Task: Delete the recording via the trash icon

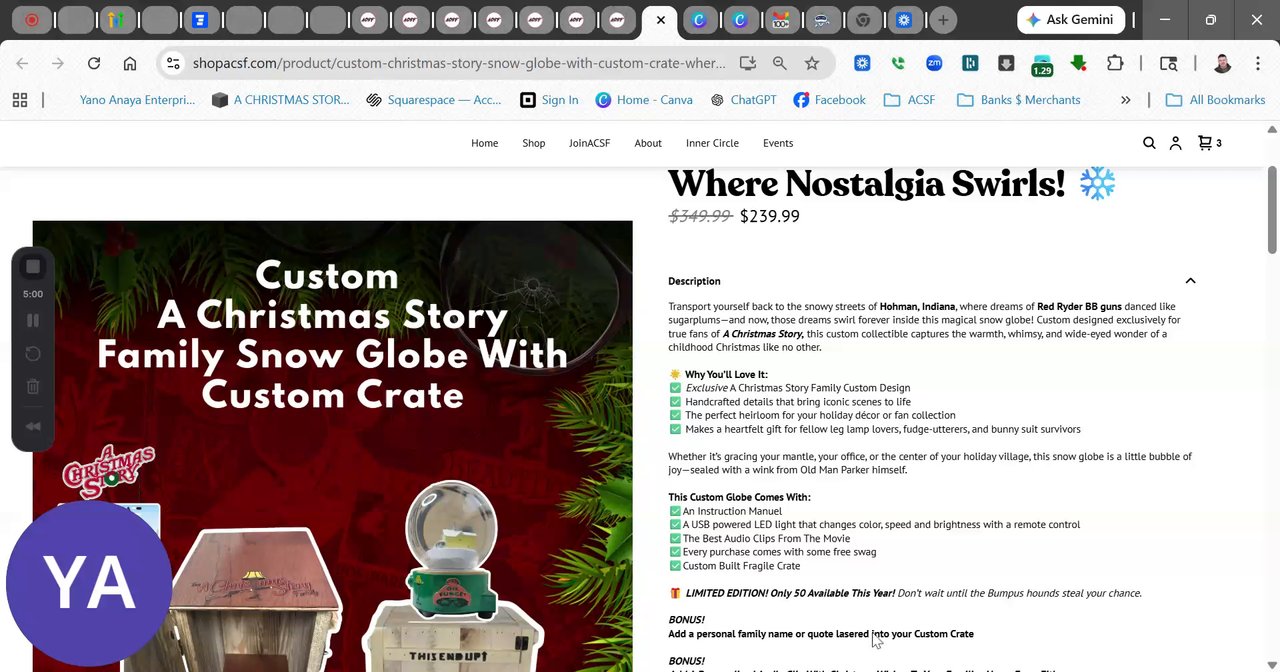Action: pos(33,387)
